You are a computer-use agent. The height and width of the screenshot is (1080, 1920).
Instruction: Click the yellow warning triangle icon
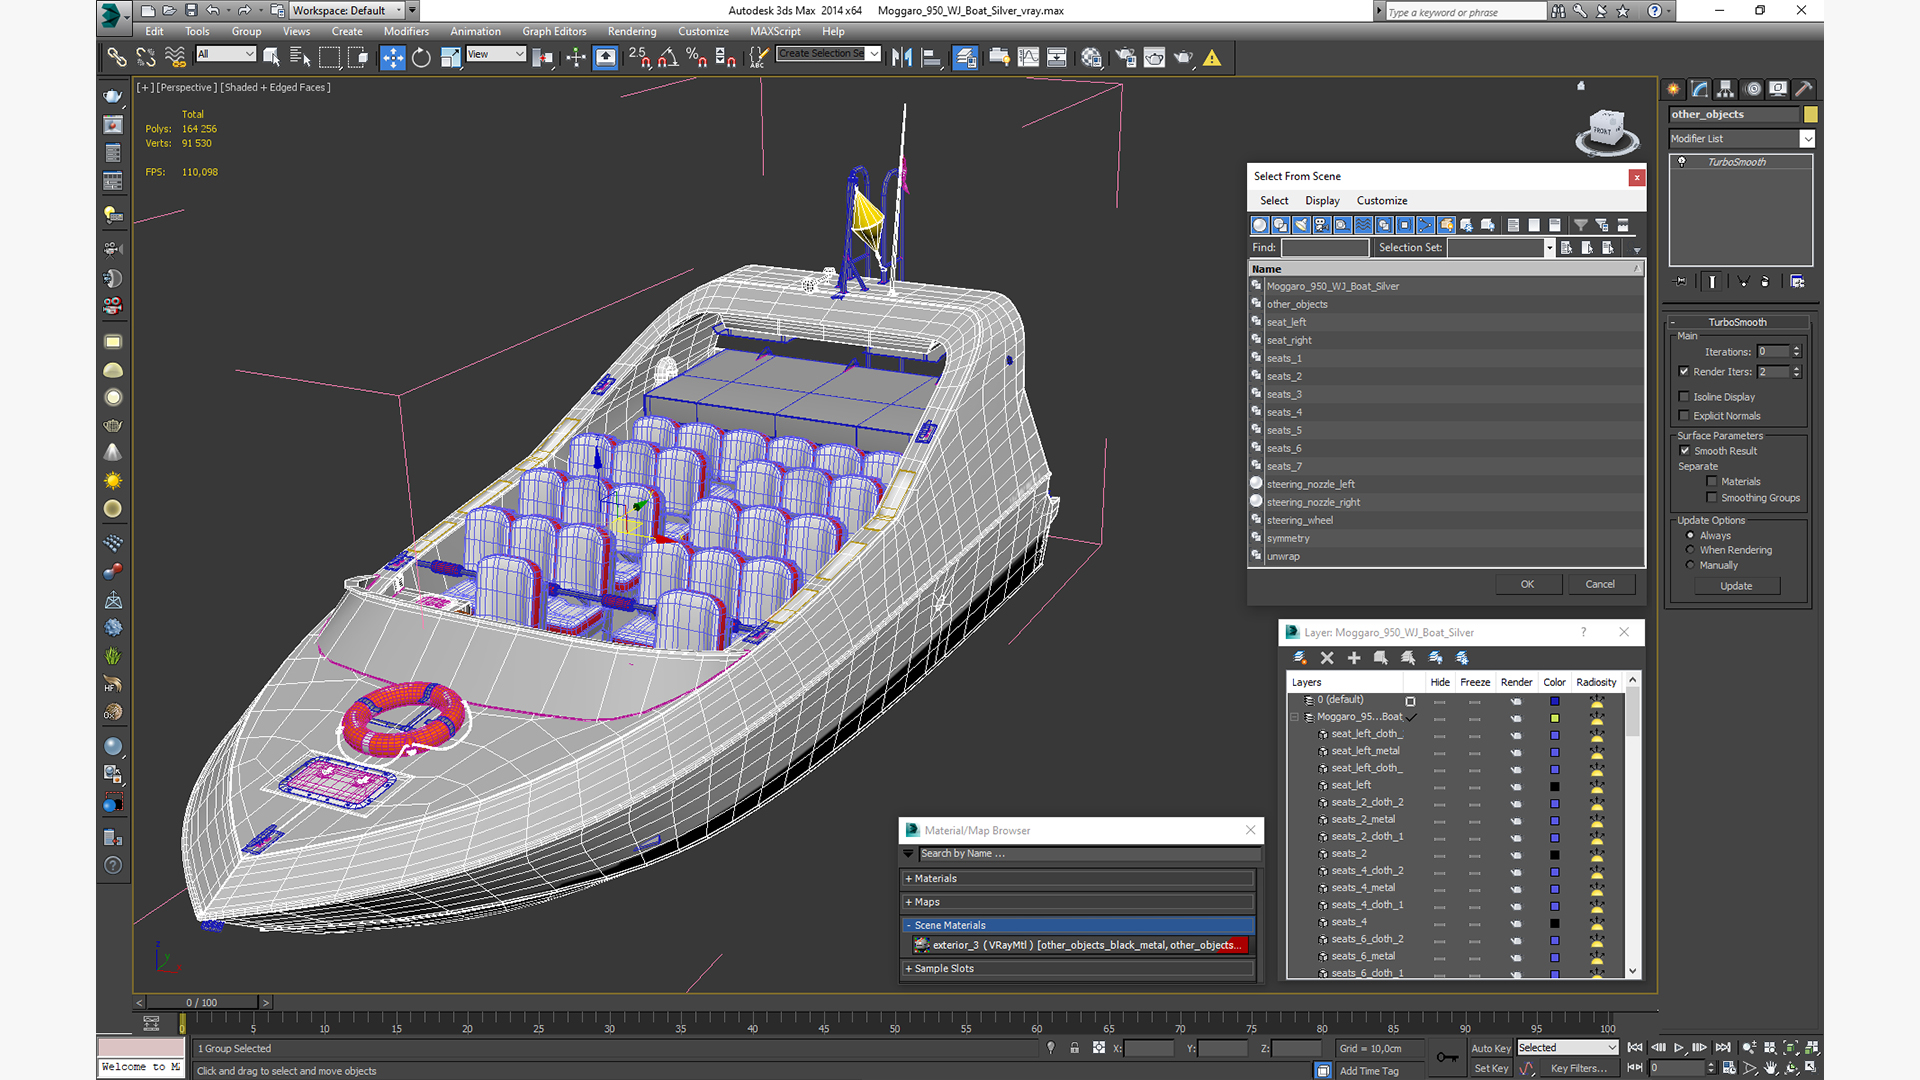click(1212, 58)
